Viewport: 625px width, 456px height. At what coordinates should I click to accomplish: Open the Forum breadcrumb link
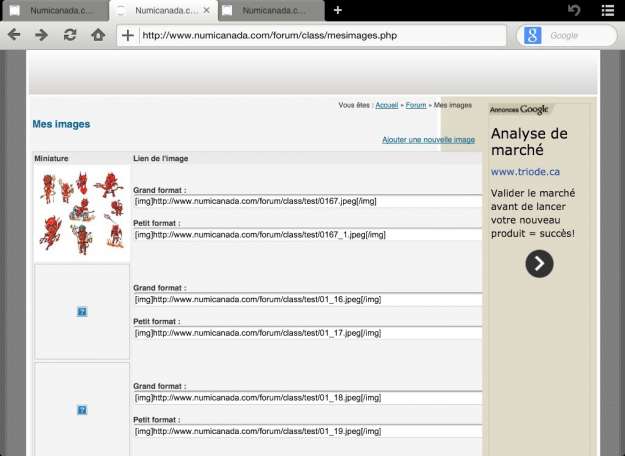pos(416,105)
